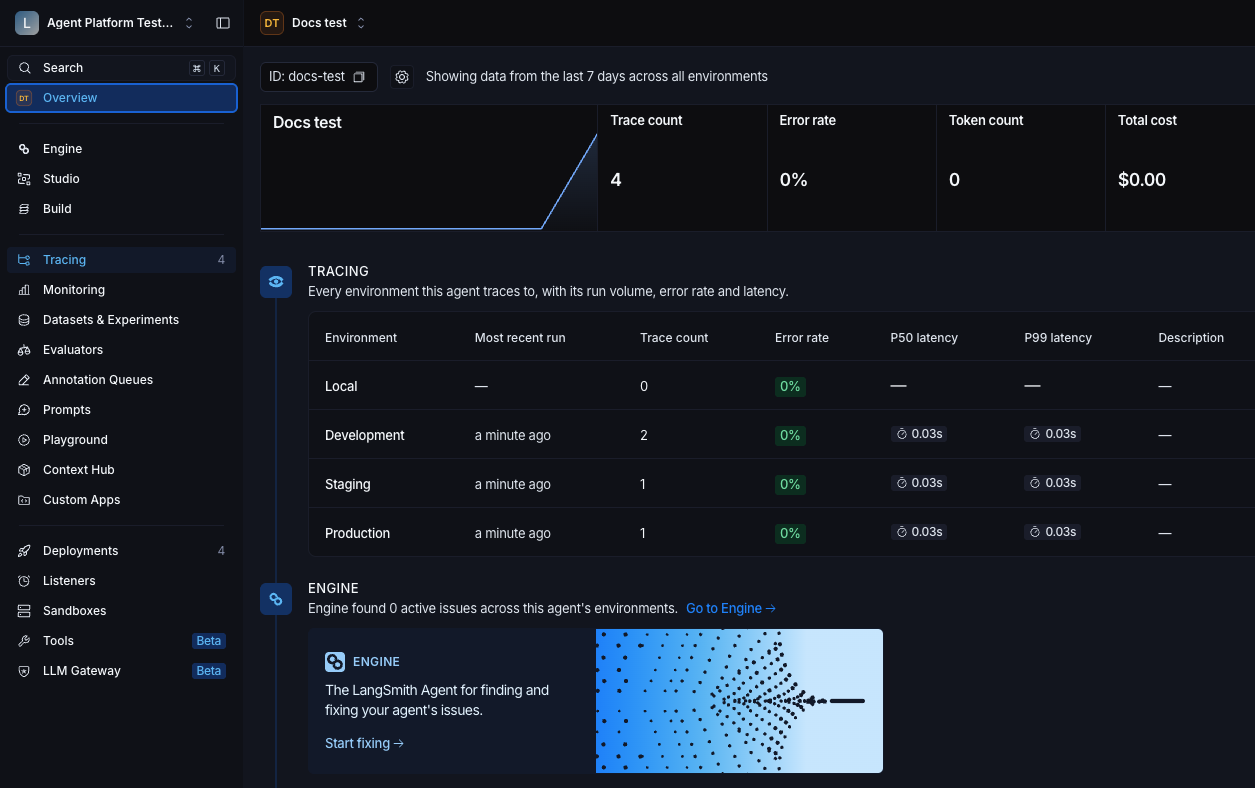The image size is (1255, 788).
Task: Click in the Search field
Action: point(122,68)
